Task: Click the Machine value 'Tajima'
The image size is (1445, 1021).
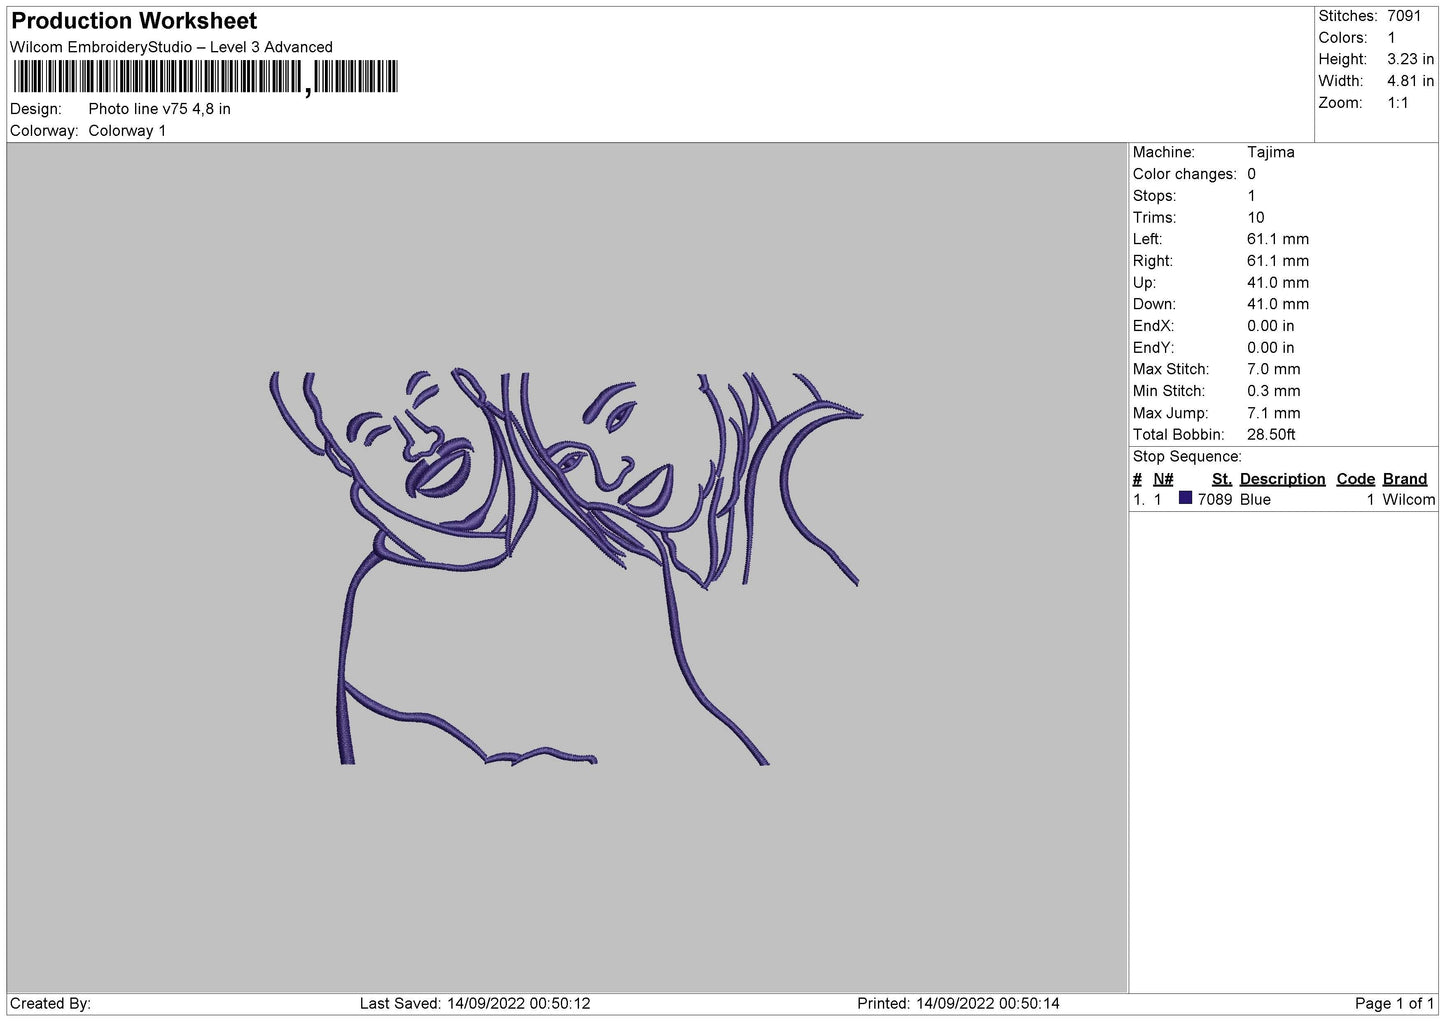Action: tap(1270, 152)
